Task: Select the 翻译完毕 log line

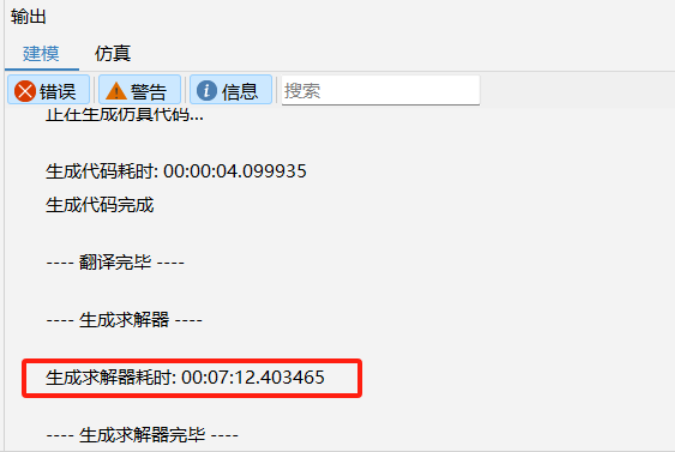Action: pos(115,262)
